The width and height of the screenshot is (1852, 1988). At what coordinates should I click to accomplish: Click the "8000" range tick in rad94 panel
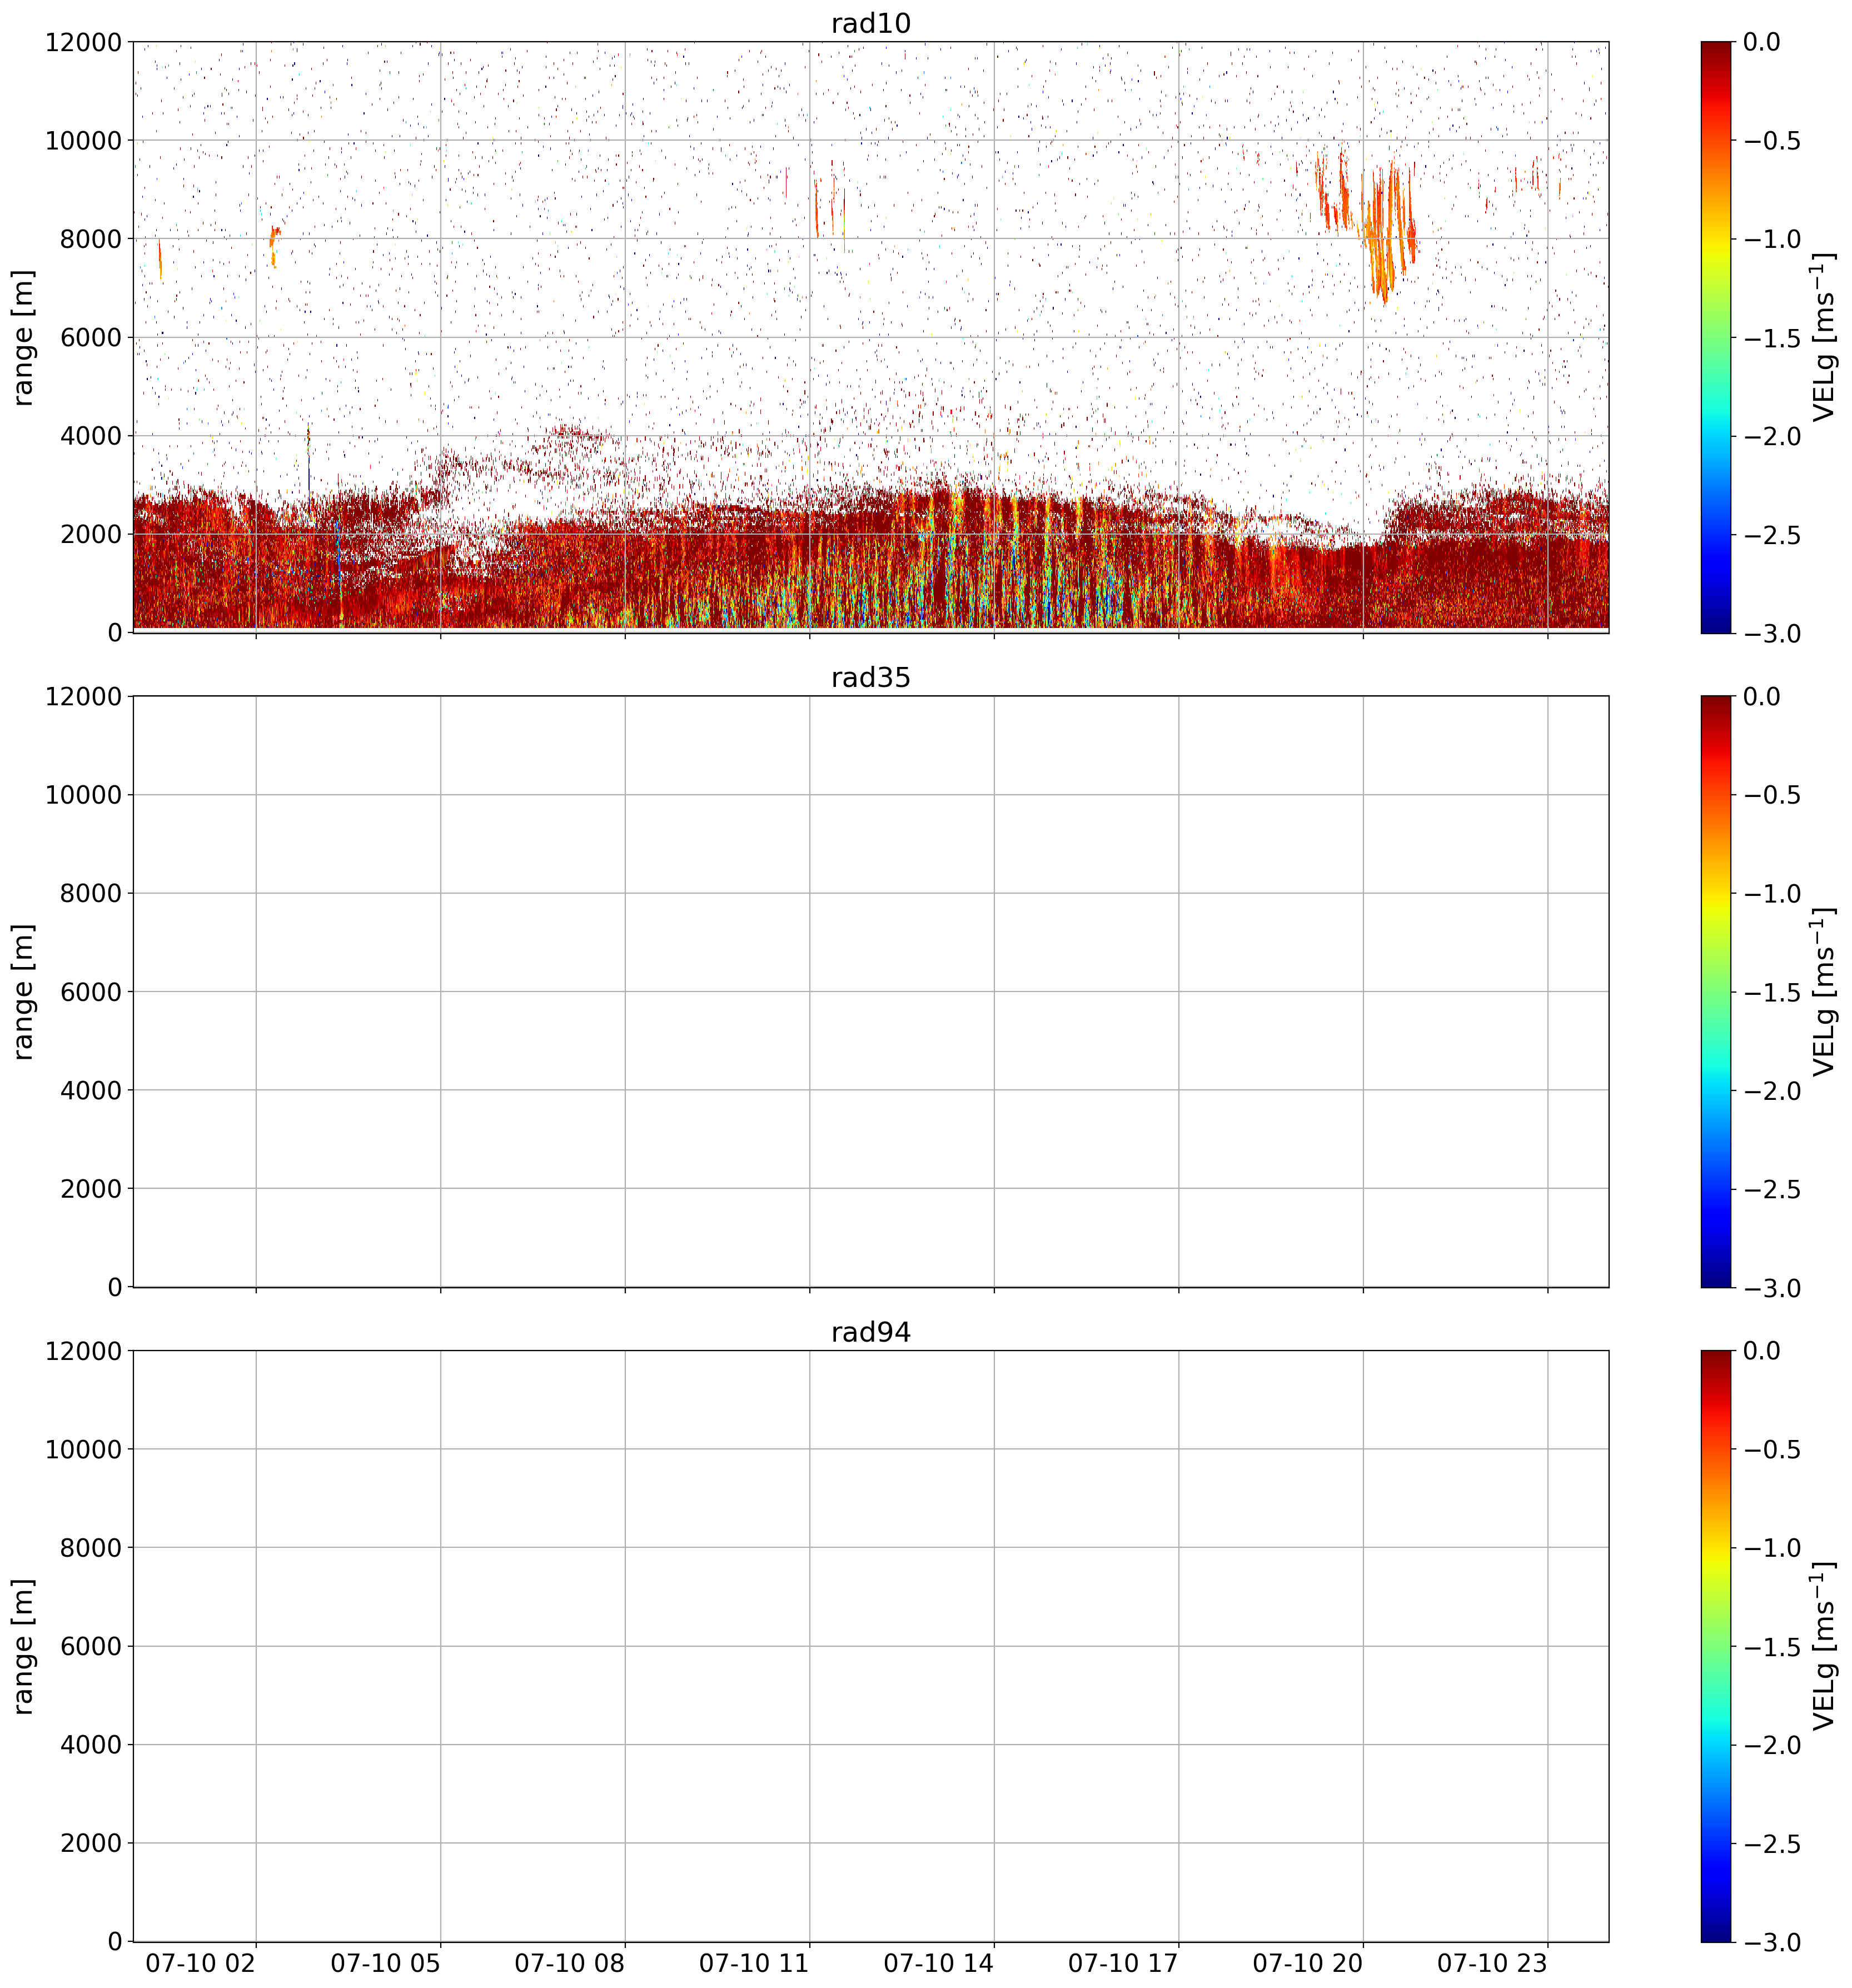tap(91, 1548)
